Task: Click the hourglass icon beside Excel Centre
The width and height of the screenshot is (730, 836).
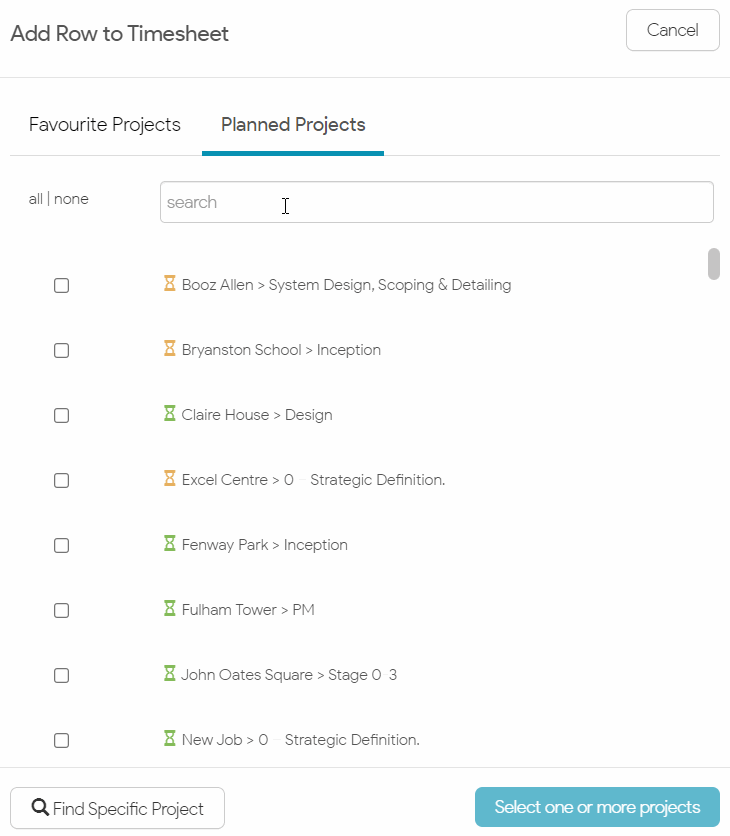Action: [170, 478]
